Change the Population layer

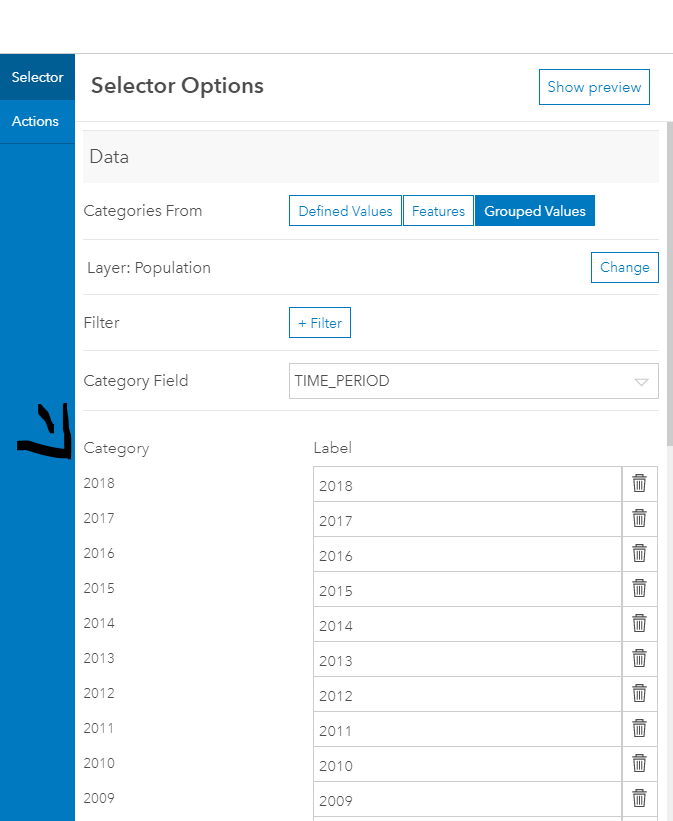tap(624, 267)
